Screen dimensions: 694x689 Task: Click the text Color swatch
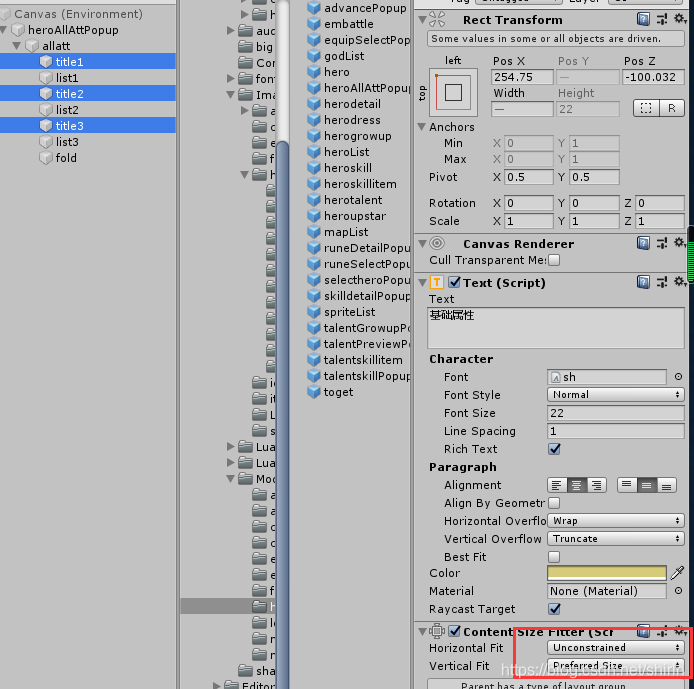tap(607, 573)
